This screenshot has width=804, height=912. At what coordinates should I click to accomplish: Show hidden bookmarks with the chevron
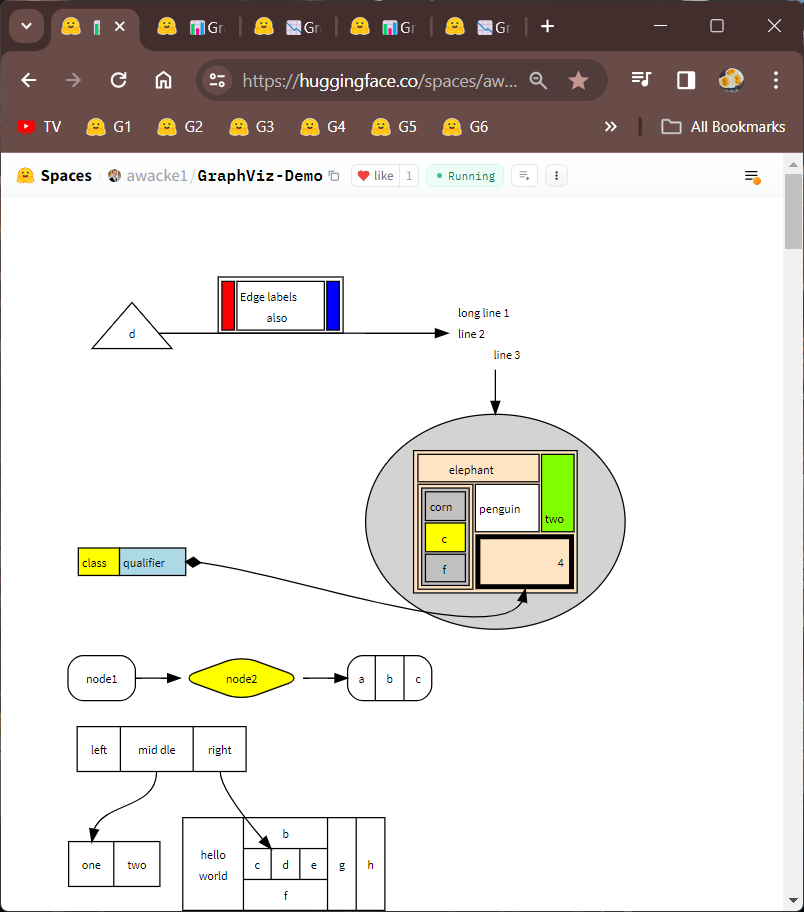[x=611, y=127]
